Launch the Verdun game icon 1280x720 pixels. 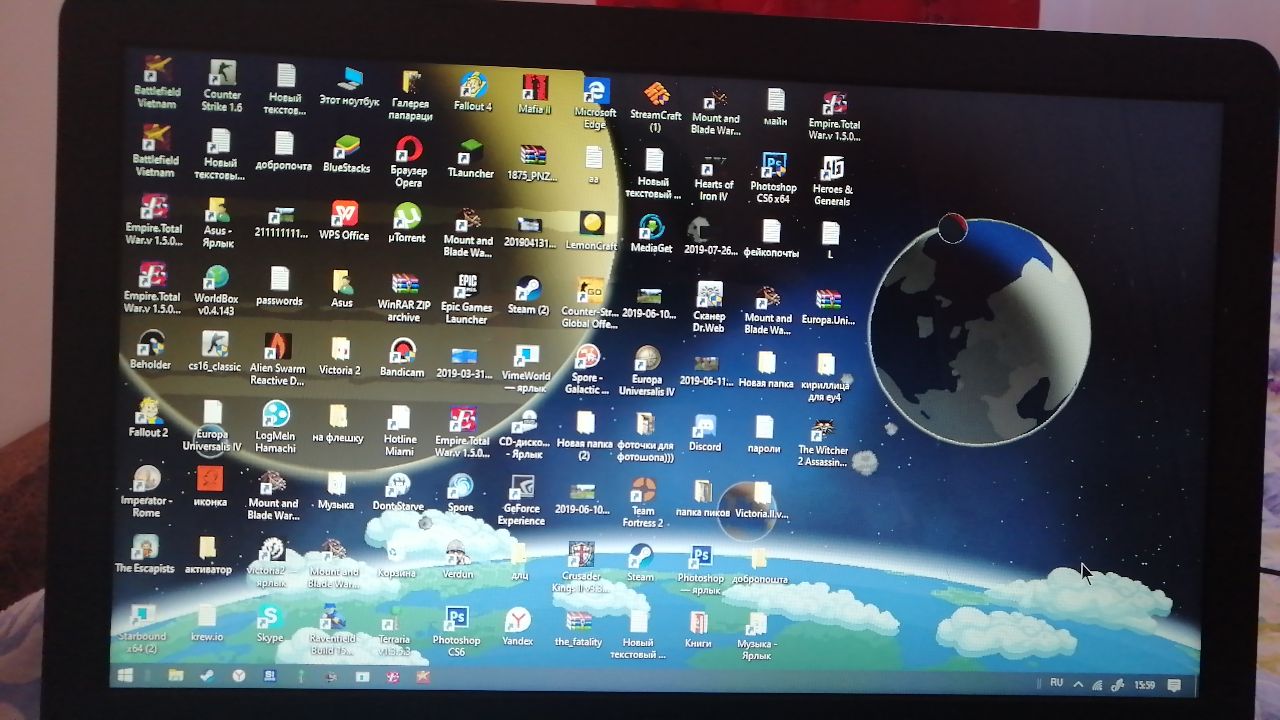click(x=457, y=561)
